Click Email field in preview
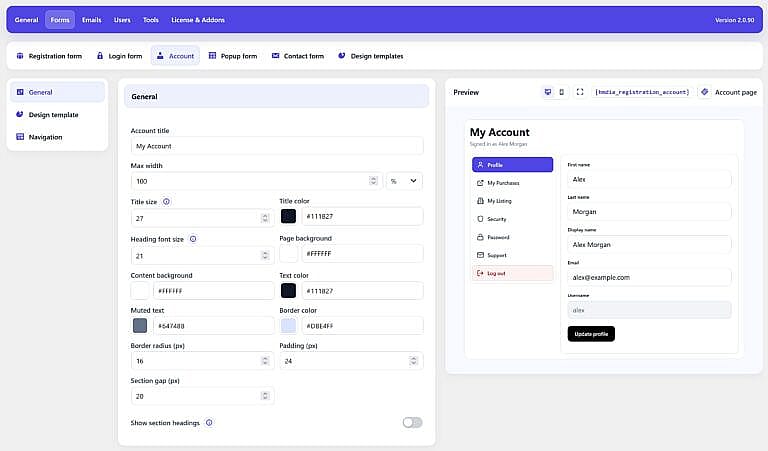Viewport: 768px width, 451px height. [x=649, y=277]
